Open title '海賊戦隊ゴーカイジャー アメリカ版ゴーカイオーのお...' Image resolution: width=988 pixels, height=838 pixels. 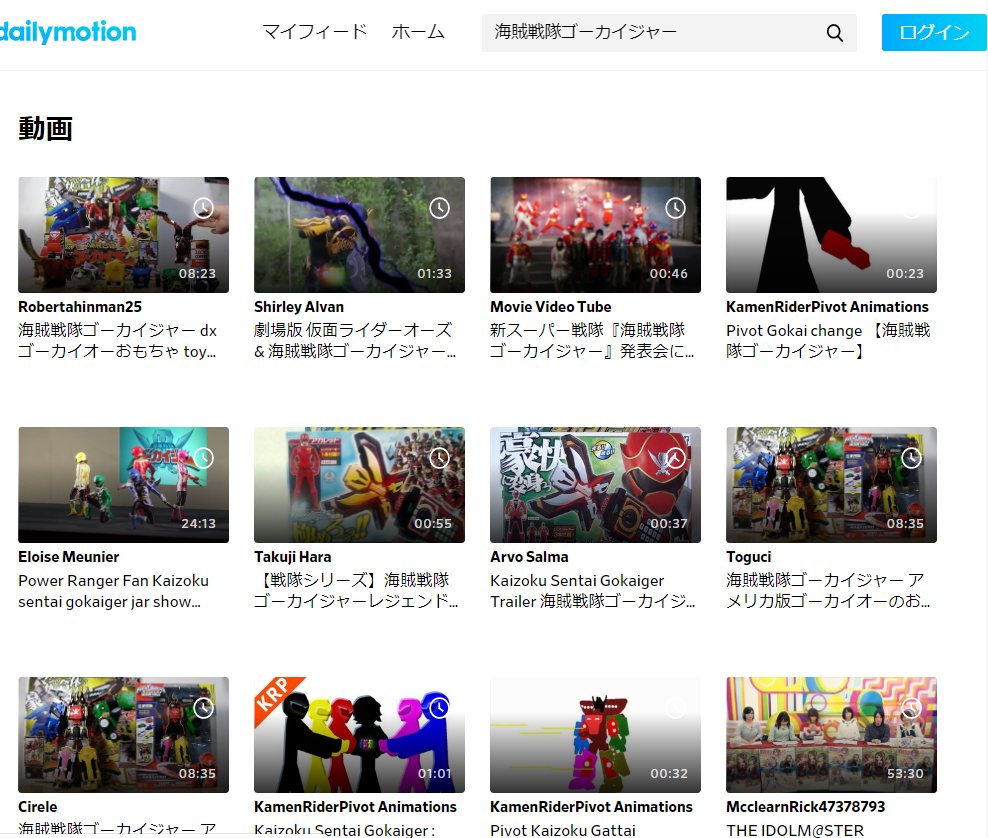click(828, 591)
